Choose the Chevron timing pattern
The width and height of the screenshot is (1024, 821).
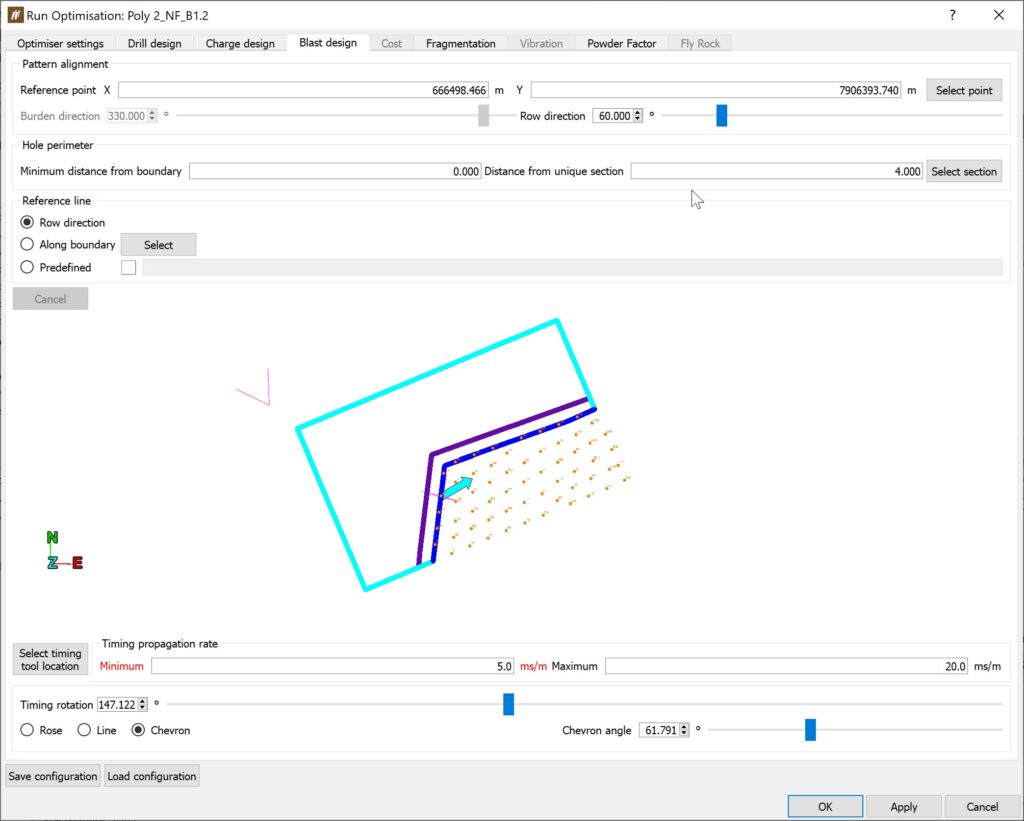(138, 730)
